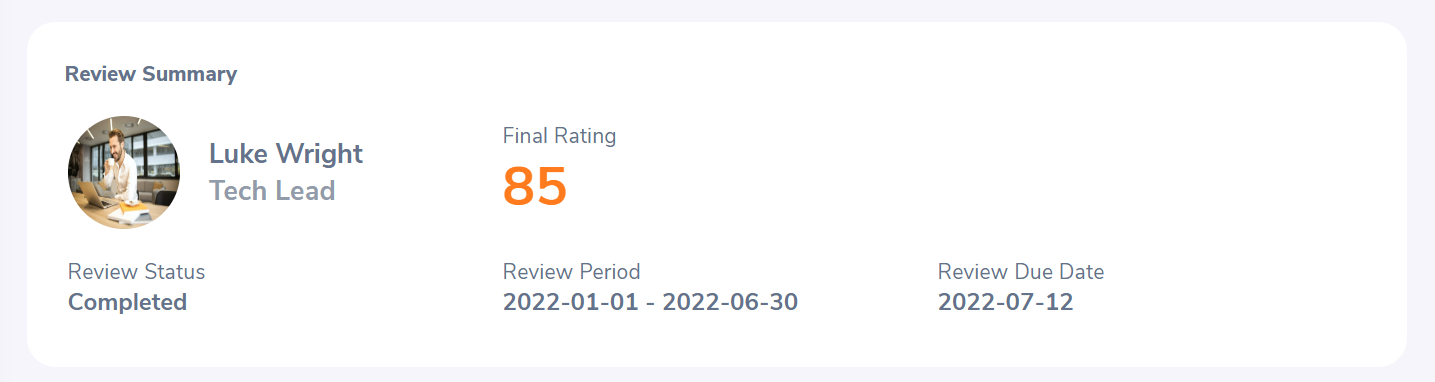
Task: Click the word Summary in card heading
Action: (189, 74)
